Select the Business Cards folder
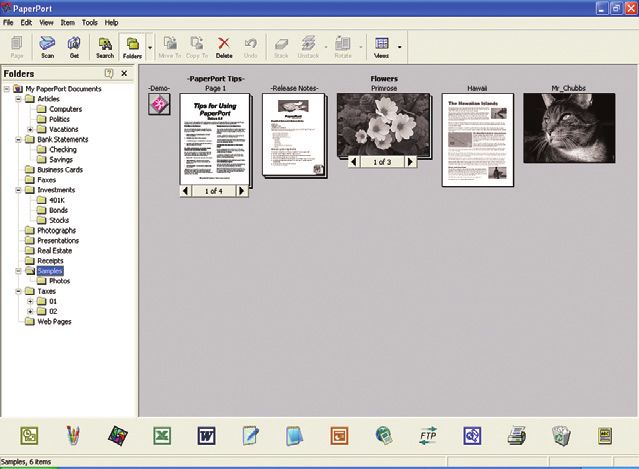 point(60,170)
